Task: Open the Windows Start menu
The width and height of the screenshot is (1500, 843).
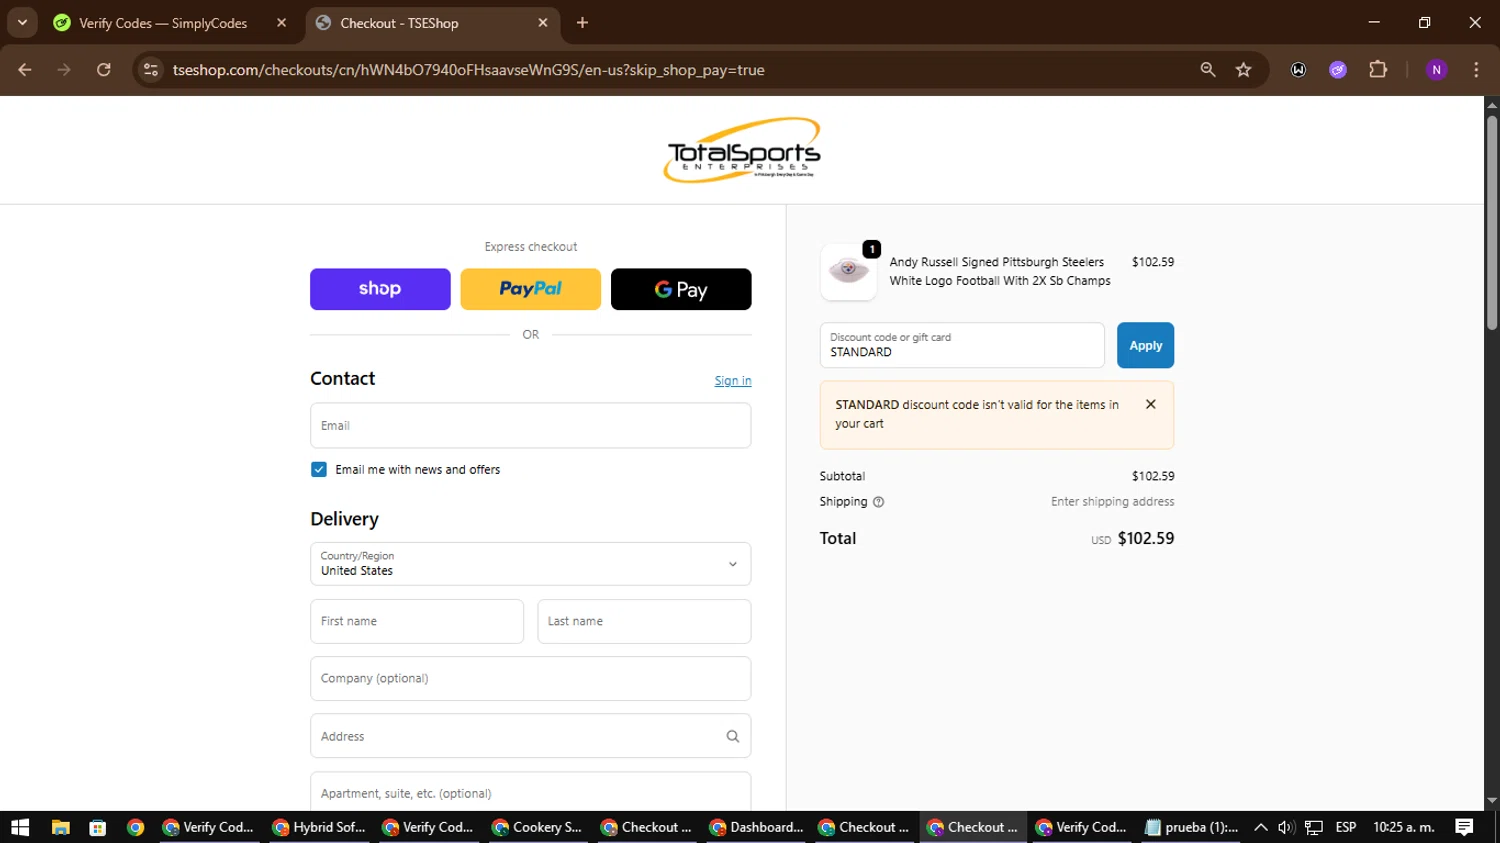Action: pyautogui.click(x=20, y=827)
